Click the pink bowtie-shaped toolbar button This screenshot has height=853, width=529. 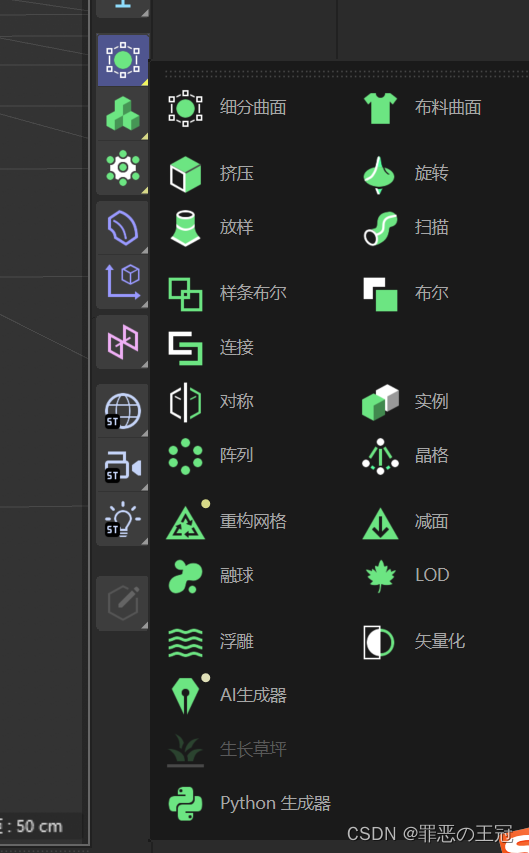(123, 342)
